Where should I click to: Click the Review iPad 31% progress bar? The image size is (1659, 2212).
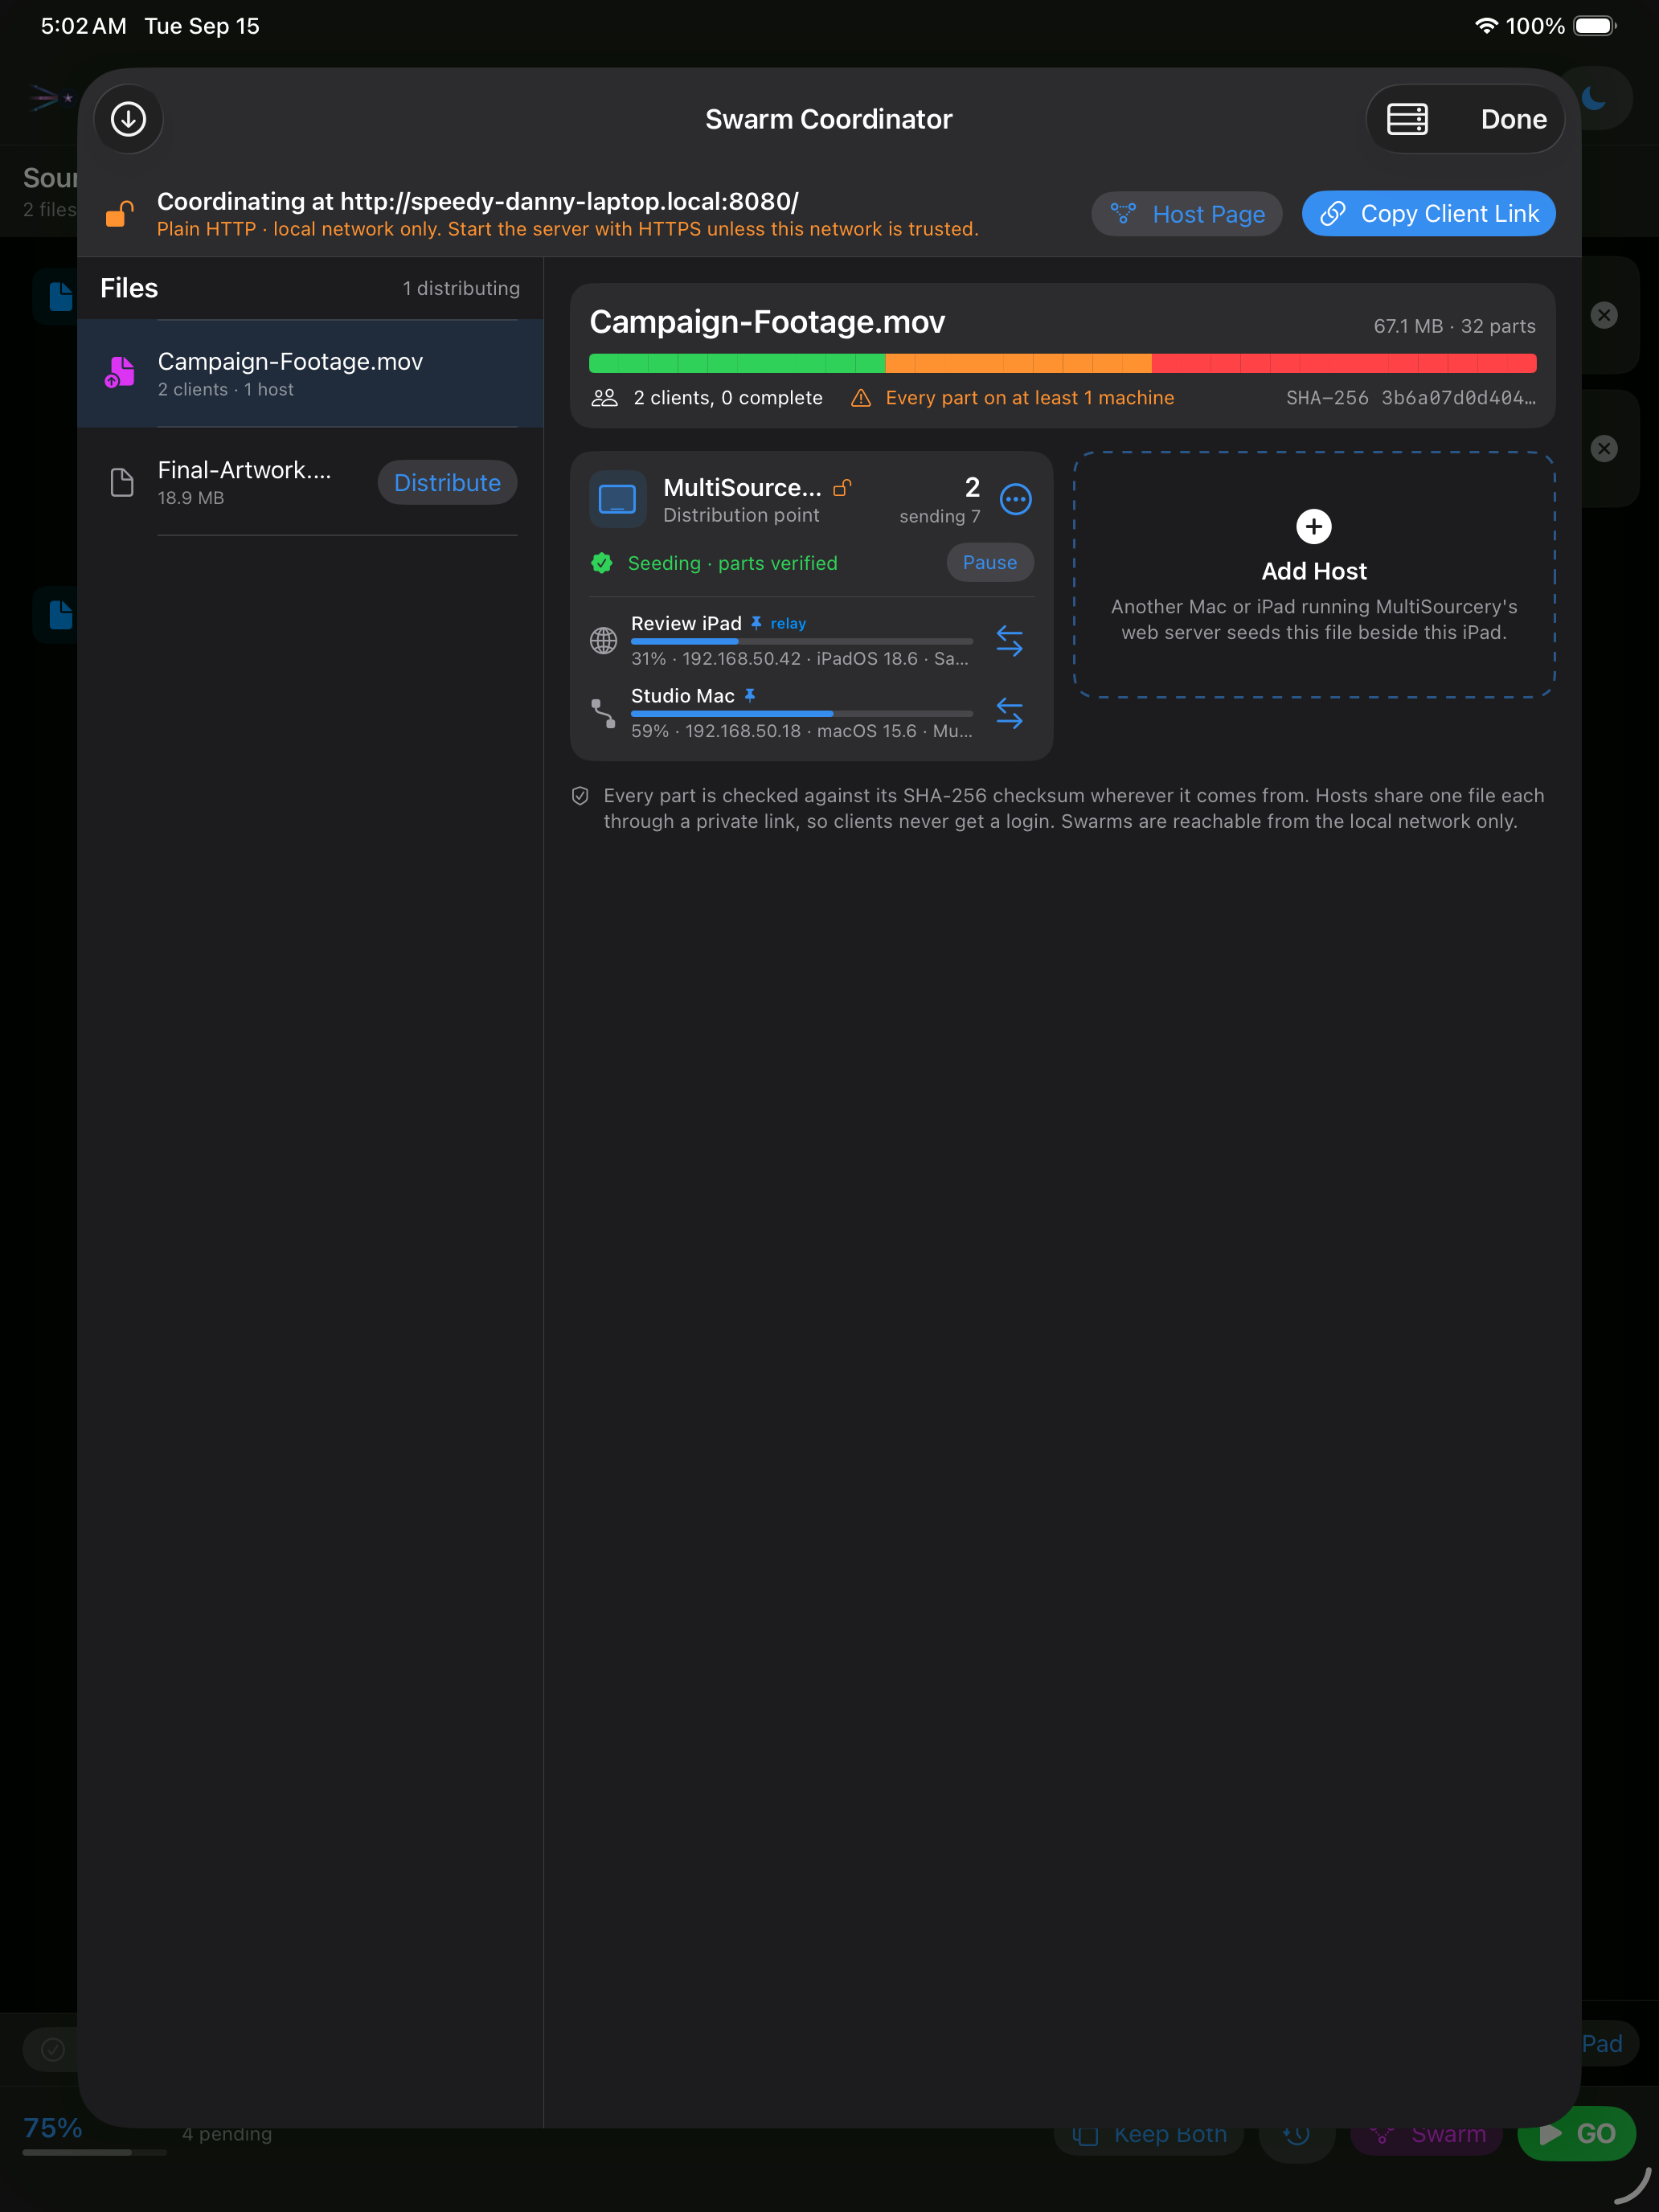point(802,641)
